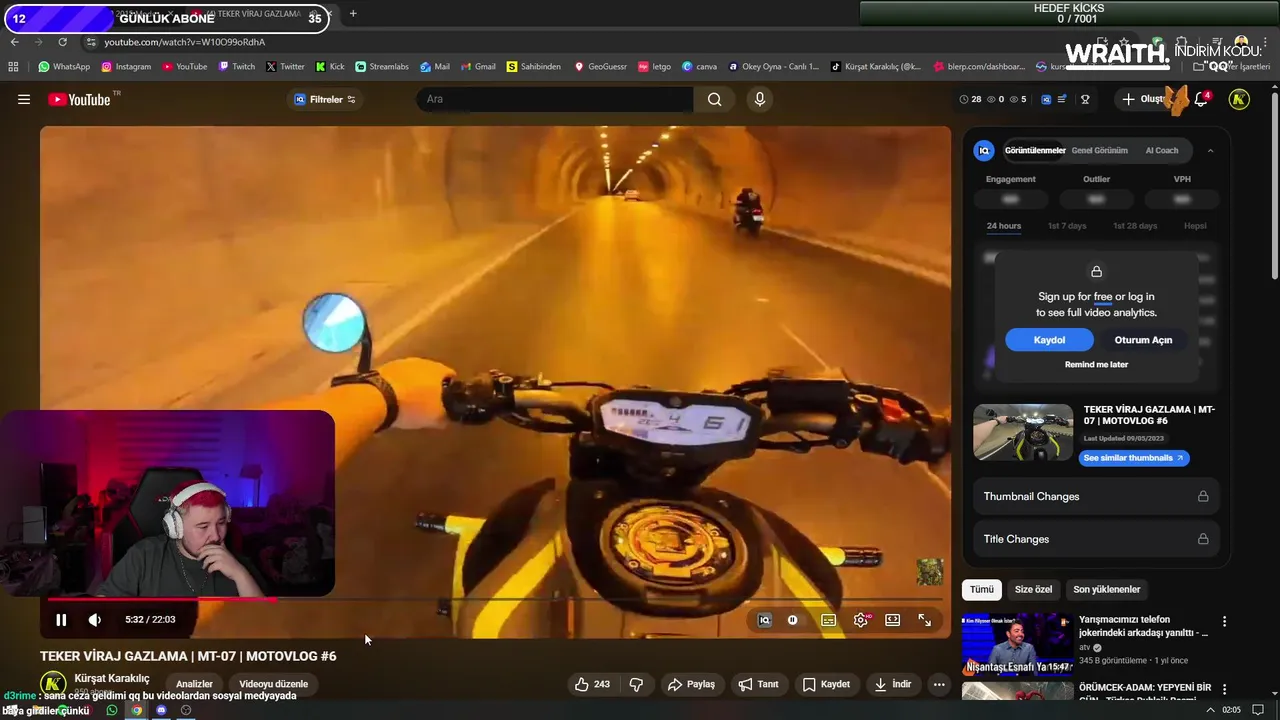Click the blue vidIQ icon in header
Viewport: 1280px width, 720px height.
click(x=1046, y=99)
